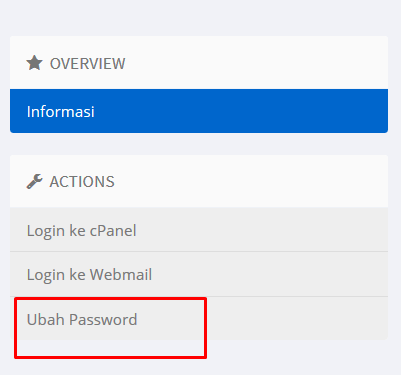Choose Ubah Password from the Actions list
Screen dimensions: 401x375
(x=199, y=318)
